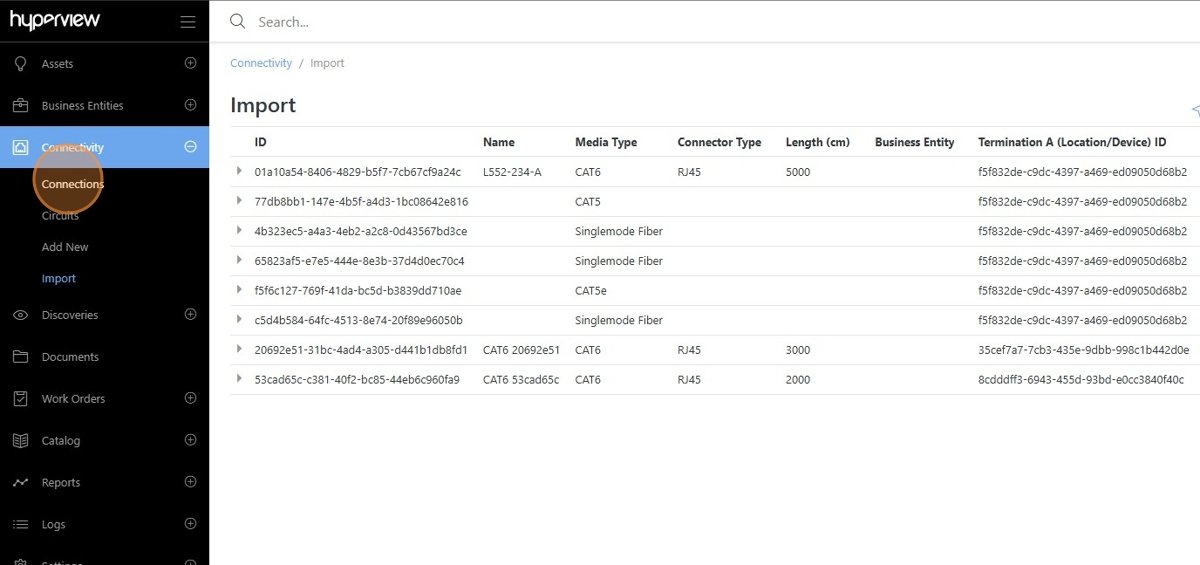Sort by the Business Entity column header
This screenshot has height=565, width=1200.
[915, 142]
